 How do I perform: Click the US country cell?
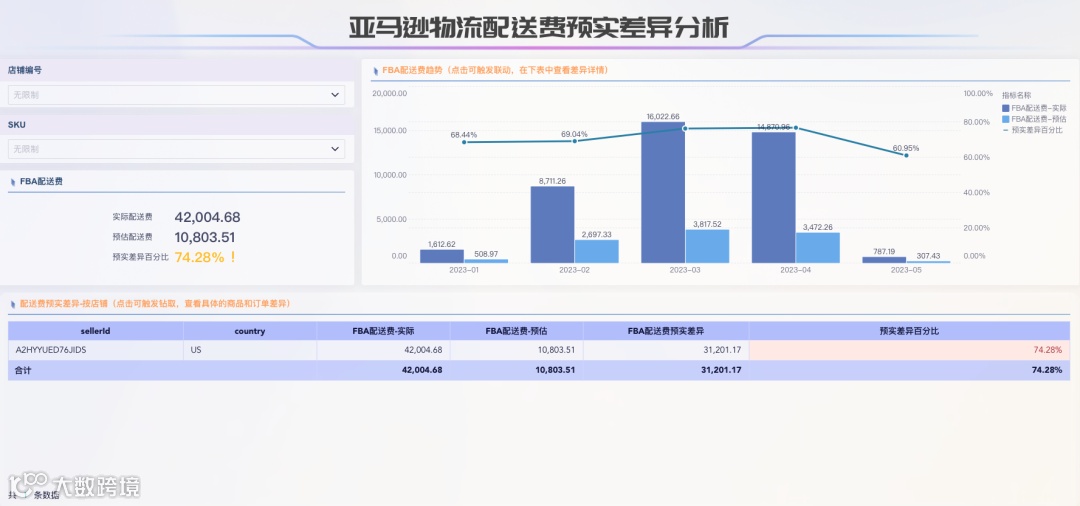[x=250, y=350]
